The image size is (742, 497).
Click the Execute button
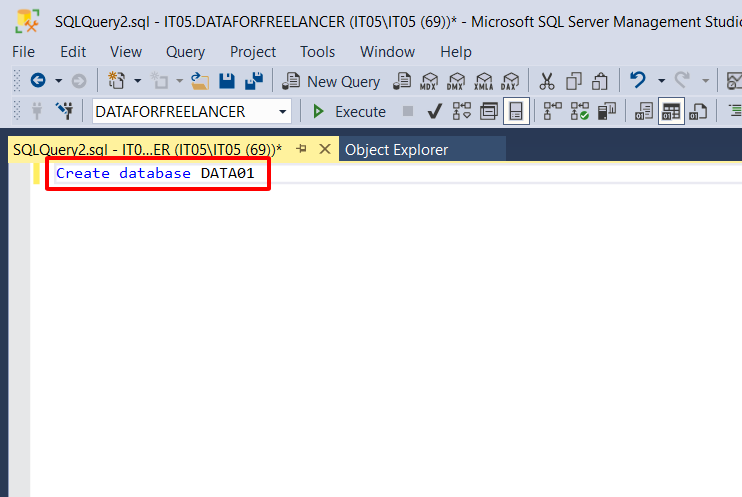point(349,112)
